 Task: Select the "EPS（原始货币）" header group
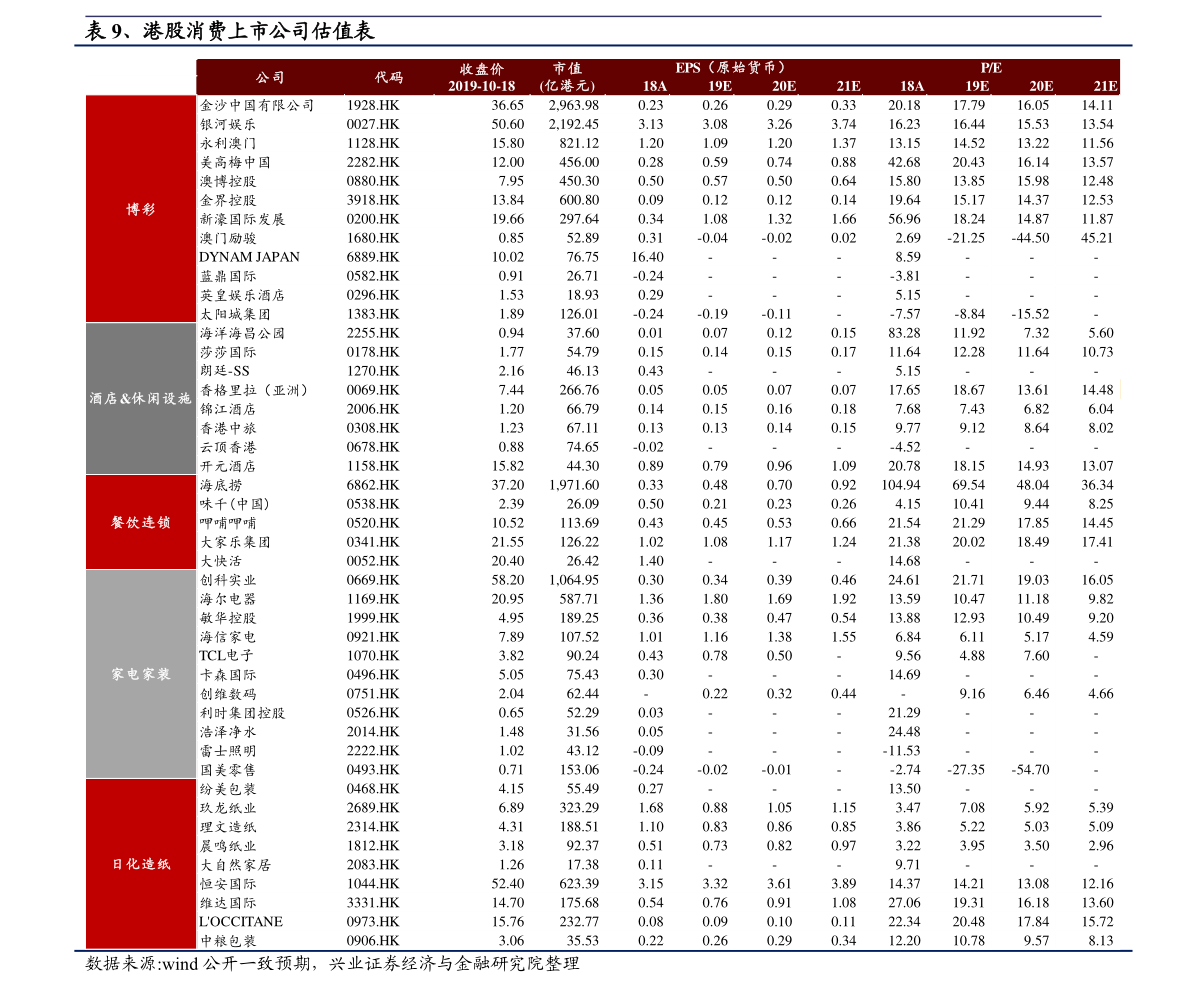[730, 68]
